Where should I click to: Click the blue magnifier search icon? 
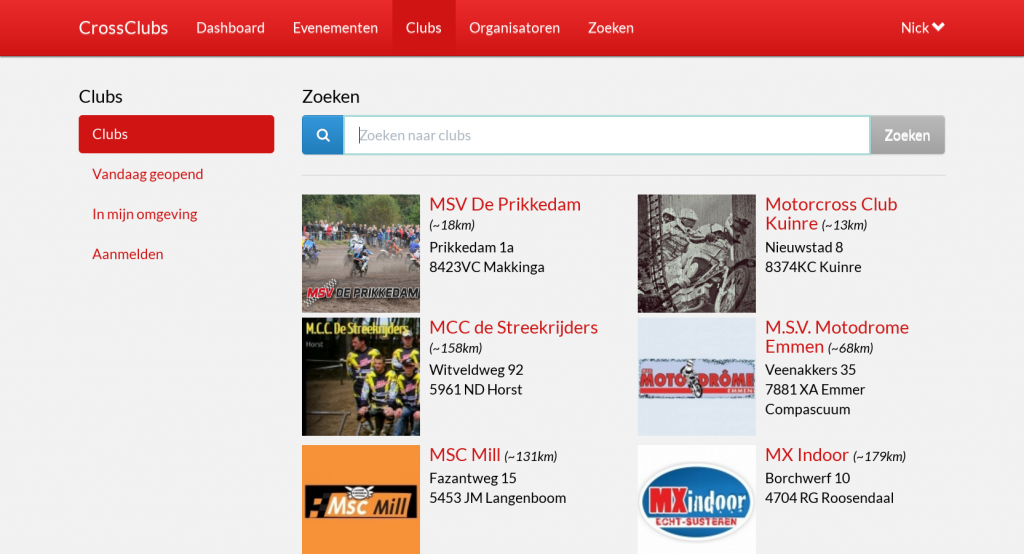pyautogui.click(x=323, y=135)
